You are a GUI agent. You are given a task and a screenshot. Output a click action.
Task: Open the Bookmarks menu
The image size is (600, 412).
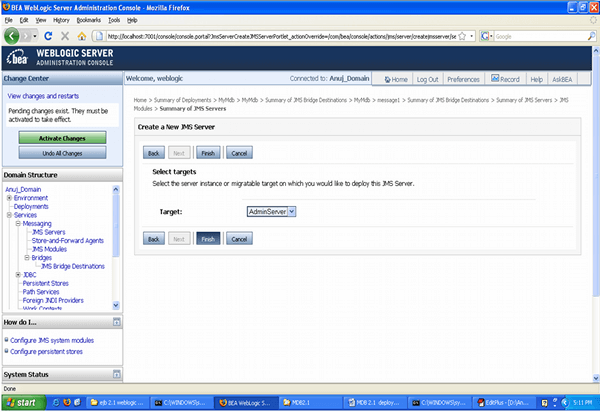89,19
